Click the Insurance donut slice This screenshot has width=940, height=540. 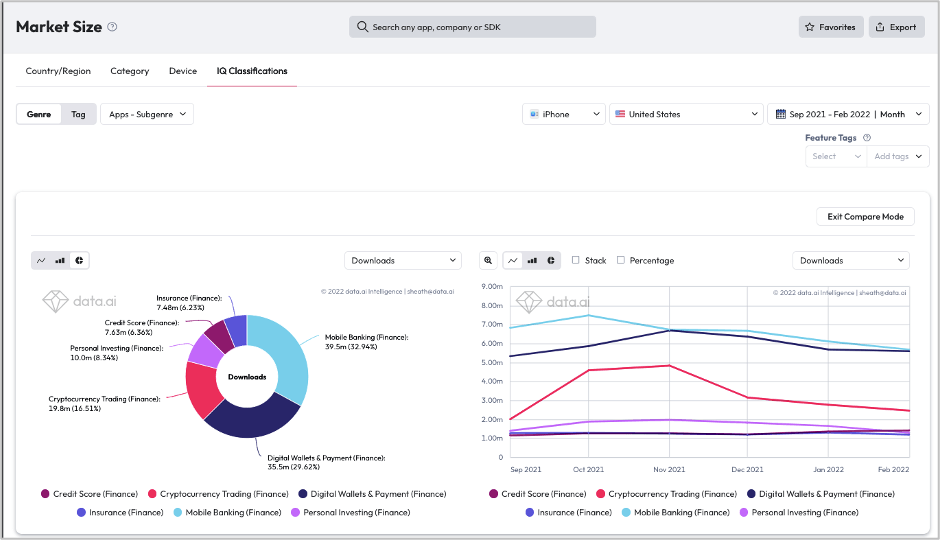click(x=236, y=330)
